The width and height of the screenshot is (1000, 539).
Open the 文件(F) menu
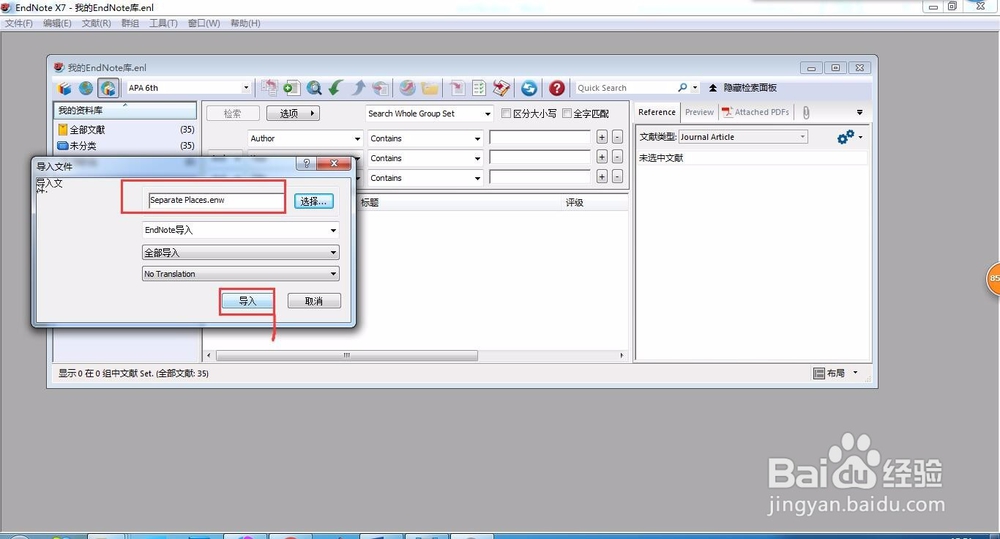click(x=19, y=23)
